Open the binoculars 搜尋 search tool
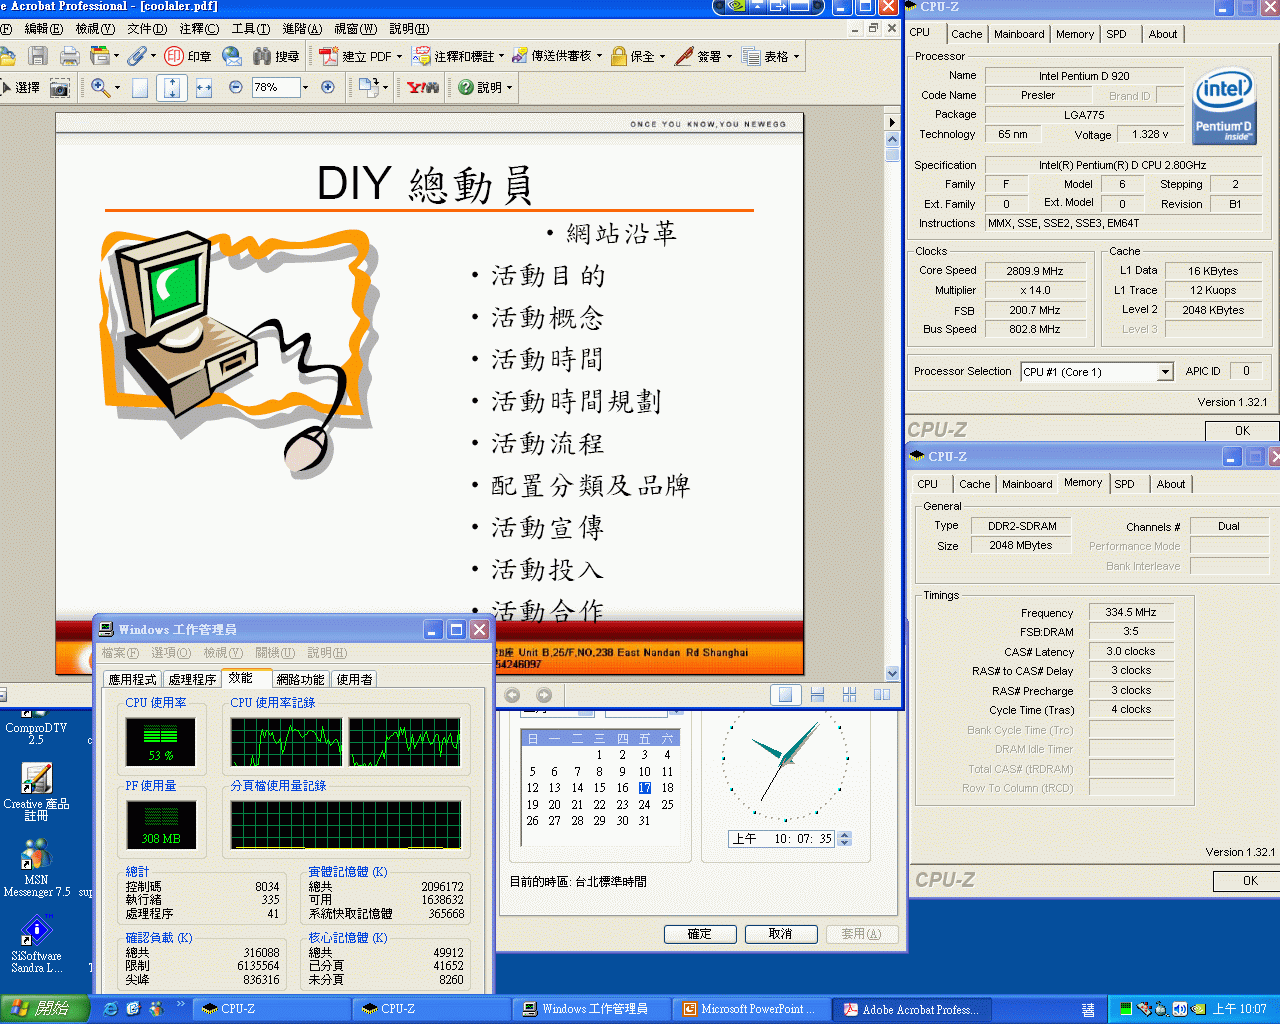Viewport: 1280px width, 1024px height. tap(276, 56)
